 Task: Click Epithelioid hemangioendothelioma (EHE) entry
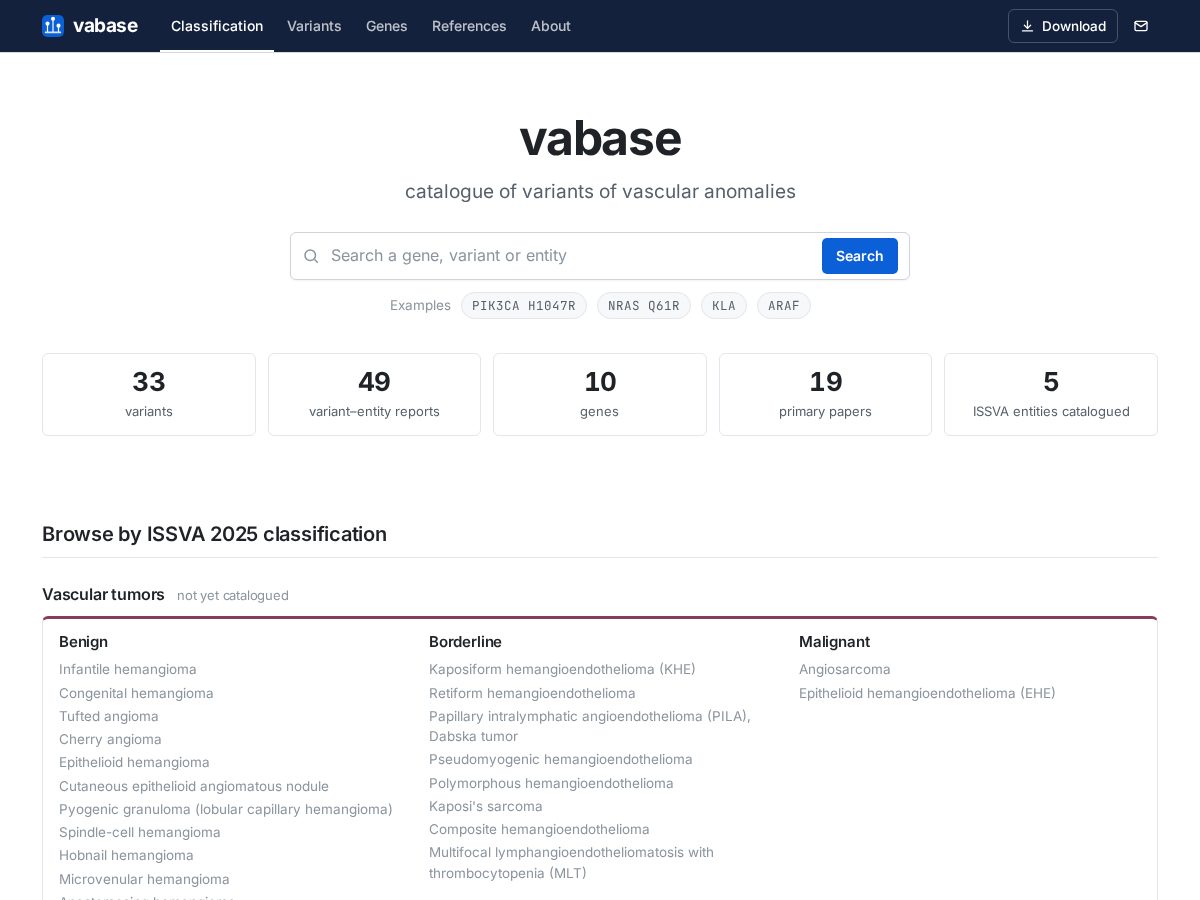point(927,693)
